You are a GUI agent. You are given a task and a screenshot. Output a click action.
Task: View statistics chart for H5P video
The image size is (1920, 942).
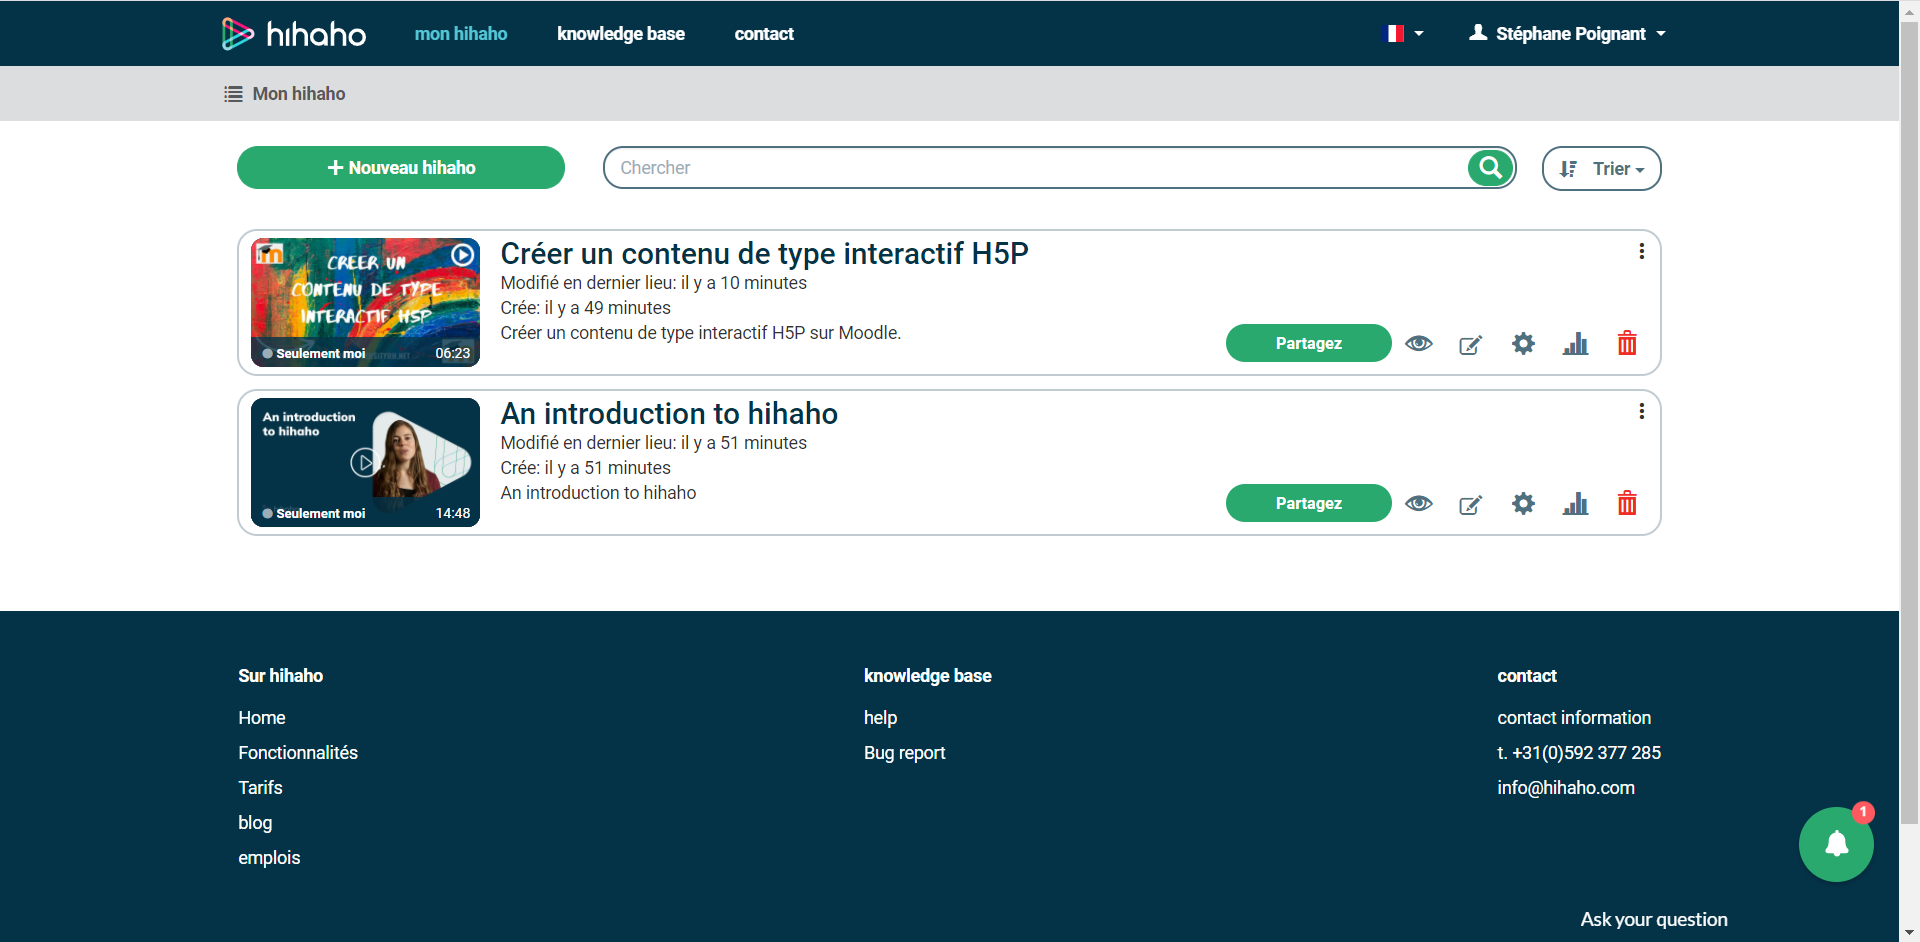coord(1575,344)
